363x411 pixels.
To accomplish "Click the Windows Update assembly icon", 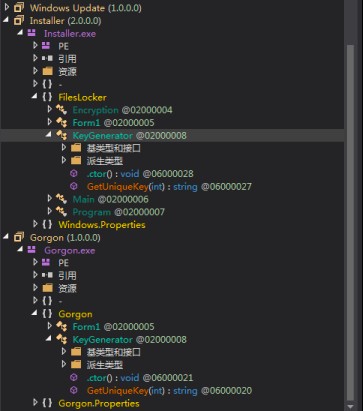I will click(19, 7).
